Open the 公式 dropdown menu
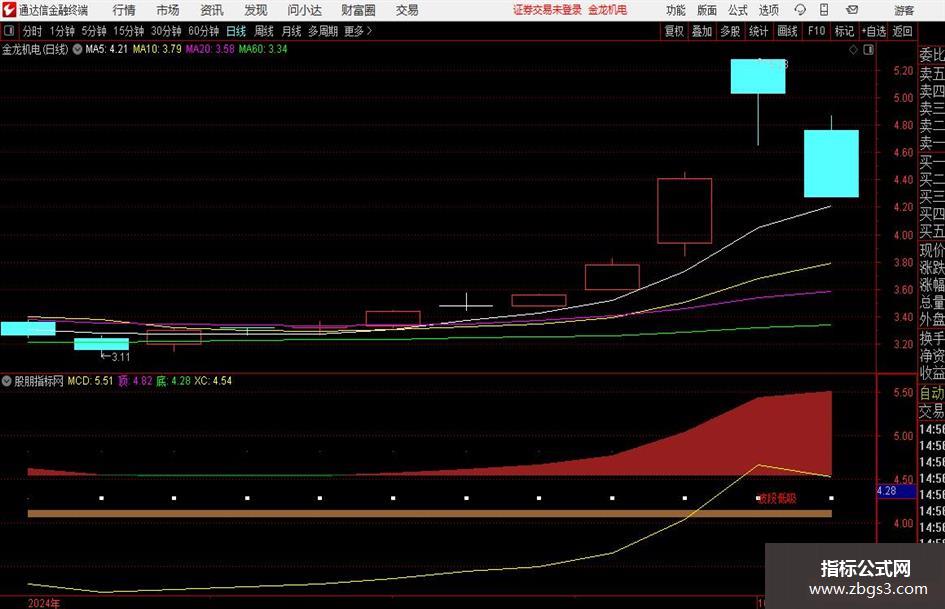Image resolution: width=945 pixels, height=609 pixels. (x=738, y=10)
